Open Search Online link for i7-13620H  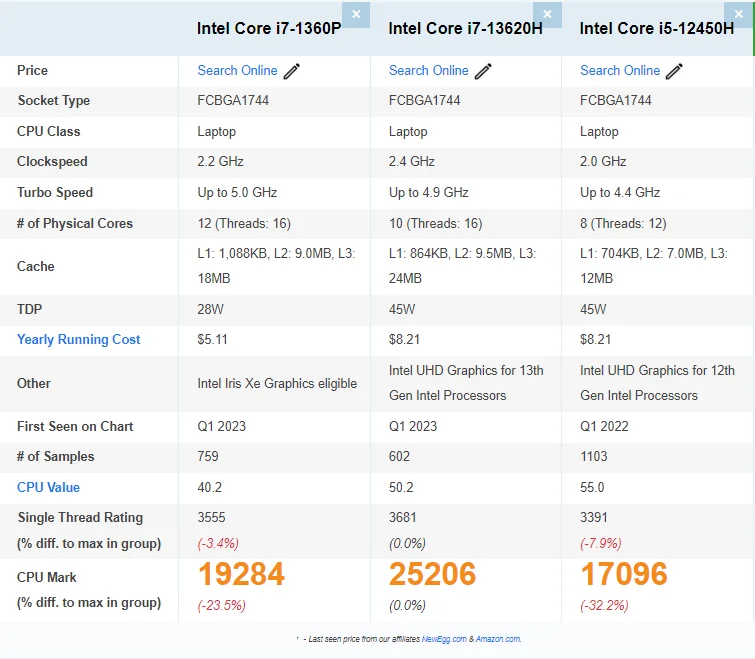[428, 70]
